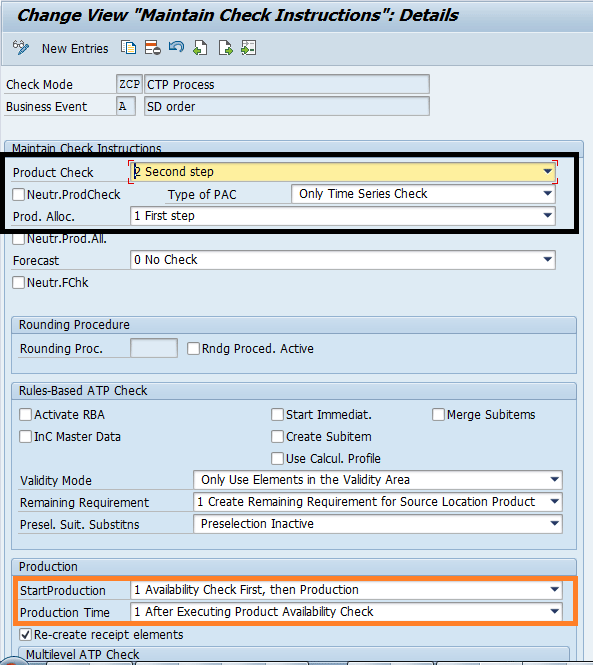Go to previous entry icon

pyautogui.click(x=200, y=48)
